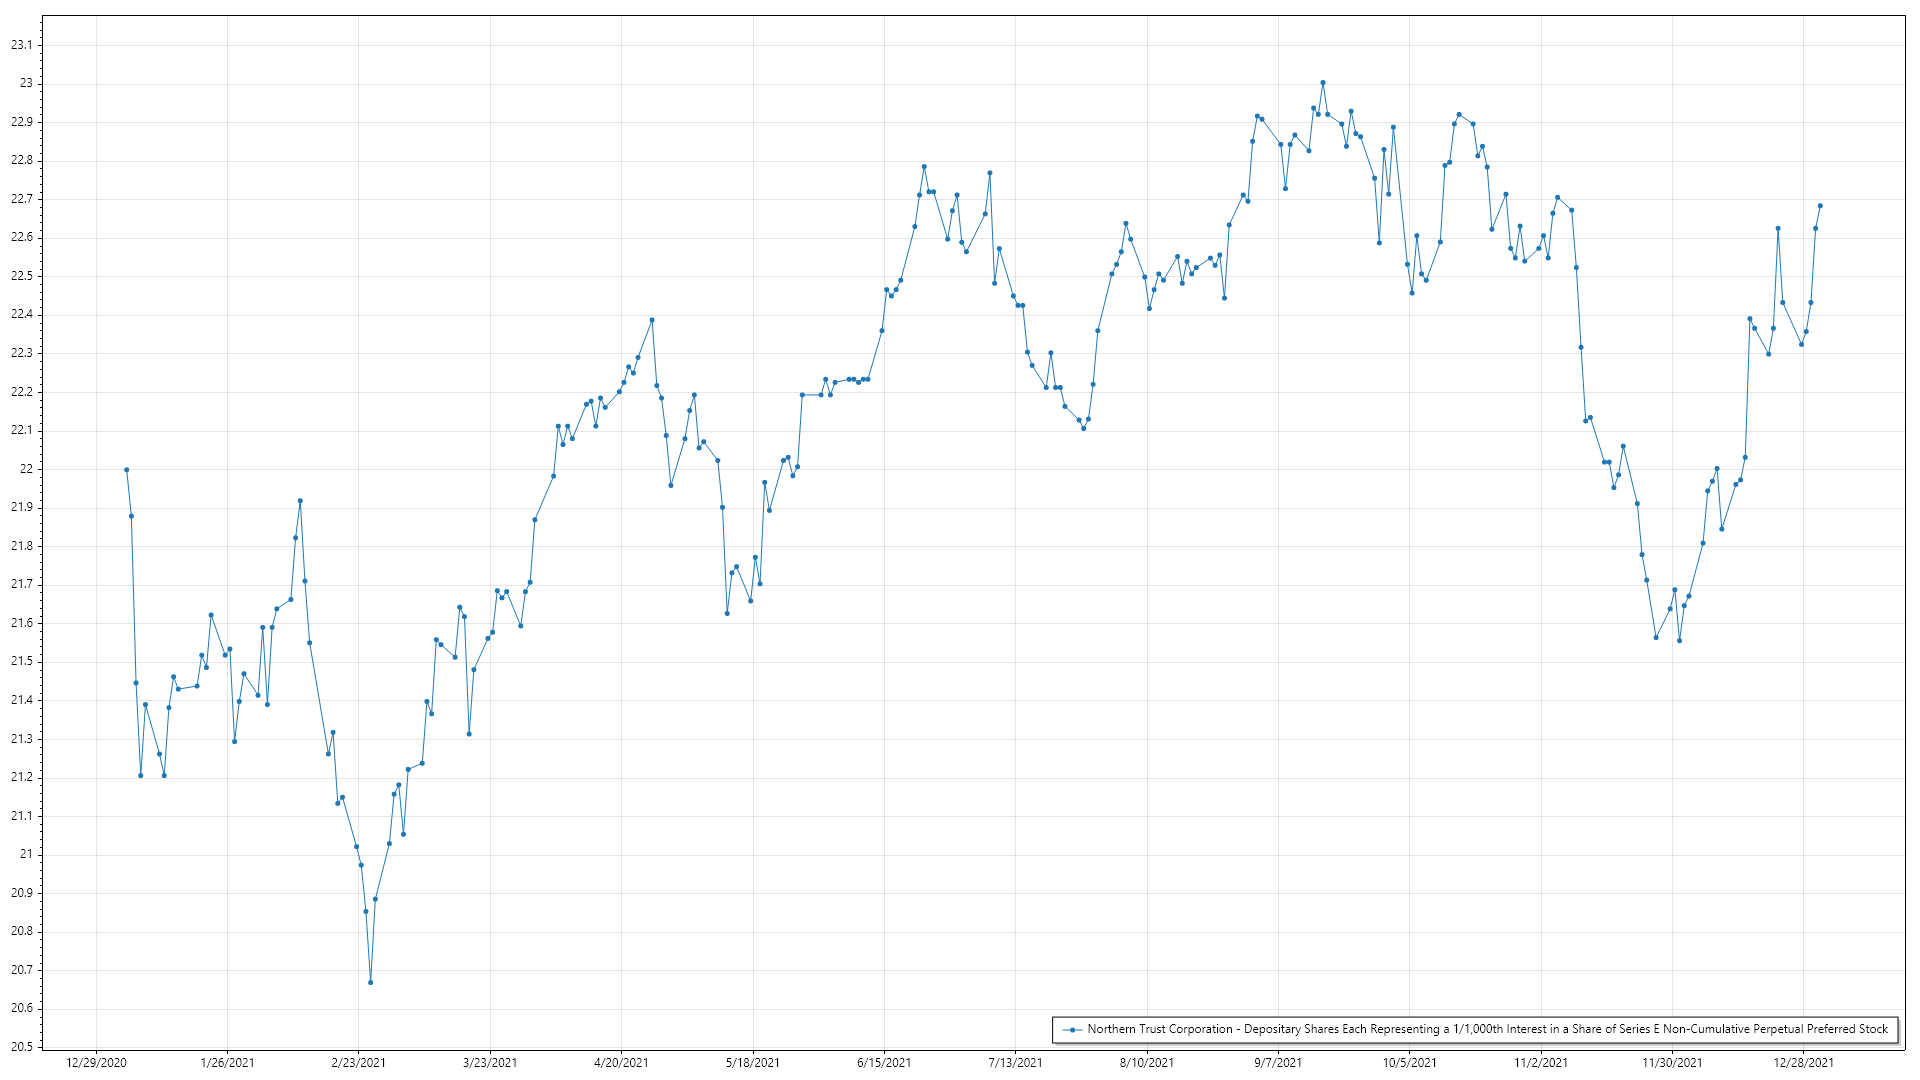1920x1080 pixels.
Task: Click the 10/5/2021 x-axis date label
Action: 1409,1063
